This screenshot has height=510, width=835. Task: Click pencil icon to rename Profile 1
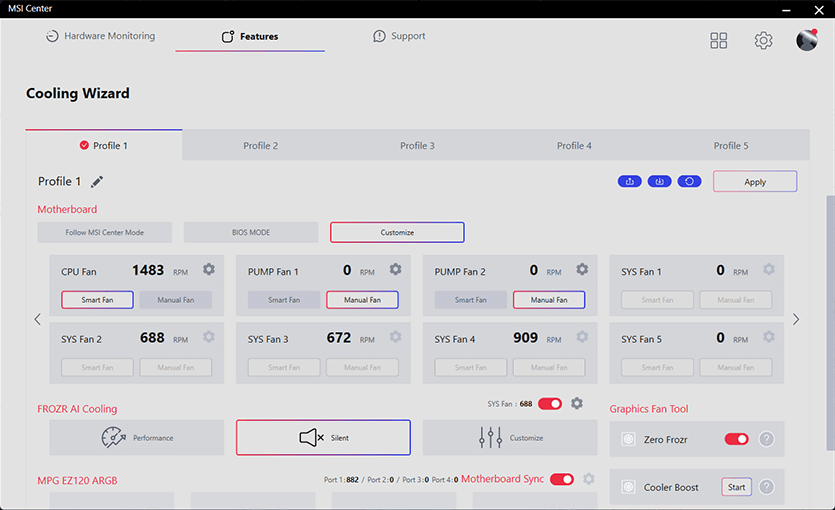click(97, 182)
